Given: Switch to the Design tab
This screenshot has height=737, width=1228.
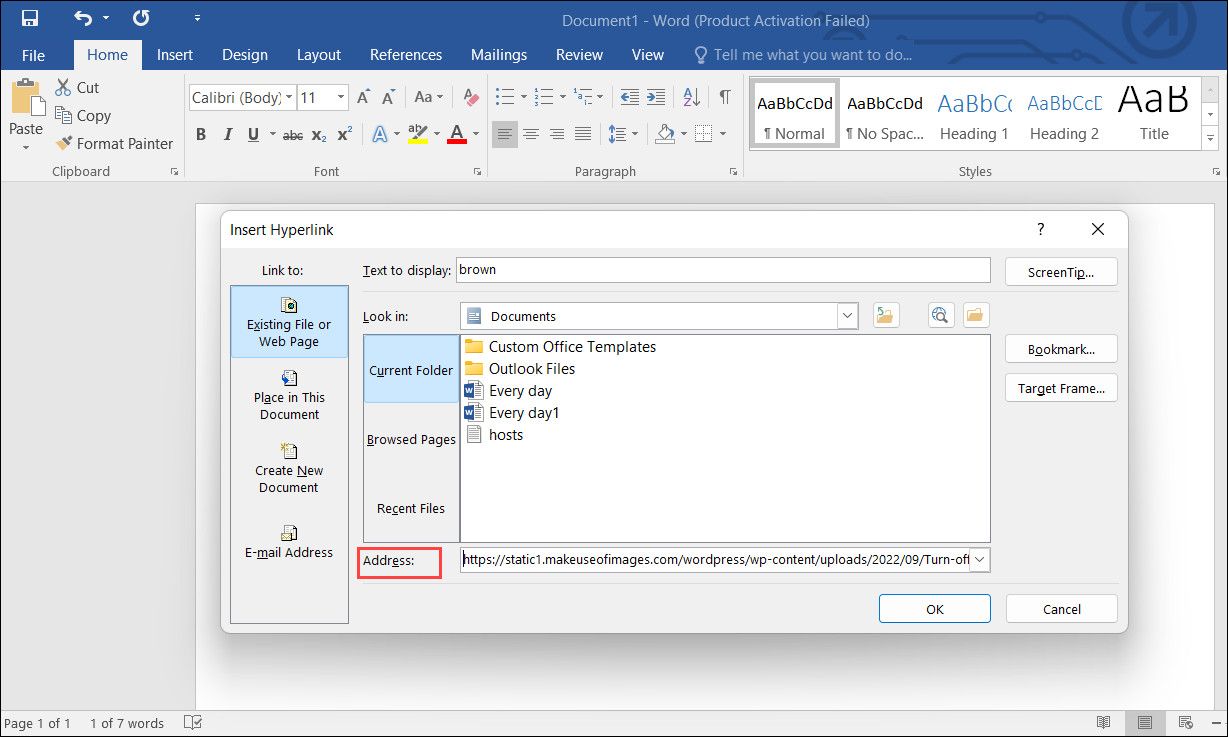Looking at the screenshot, I should (245, 55).
